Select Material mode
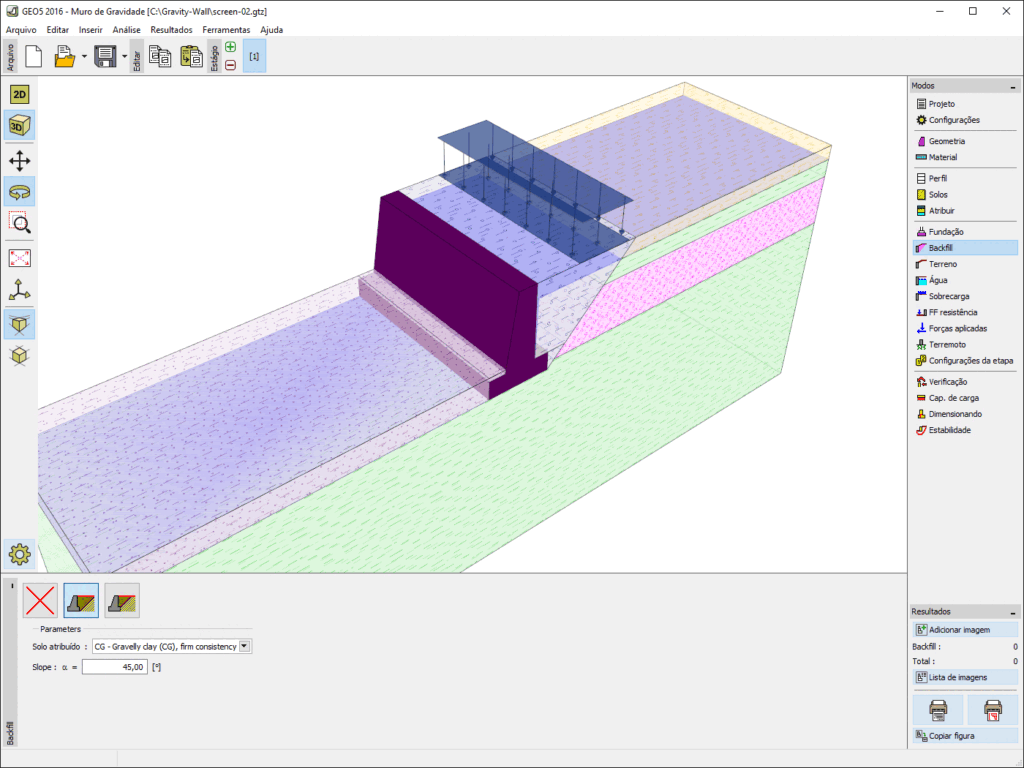This screenshot has height=768, width=1024. point(965,157)
